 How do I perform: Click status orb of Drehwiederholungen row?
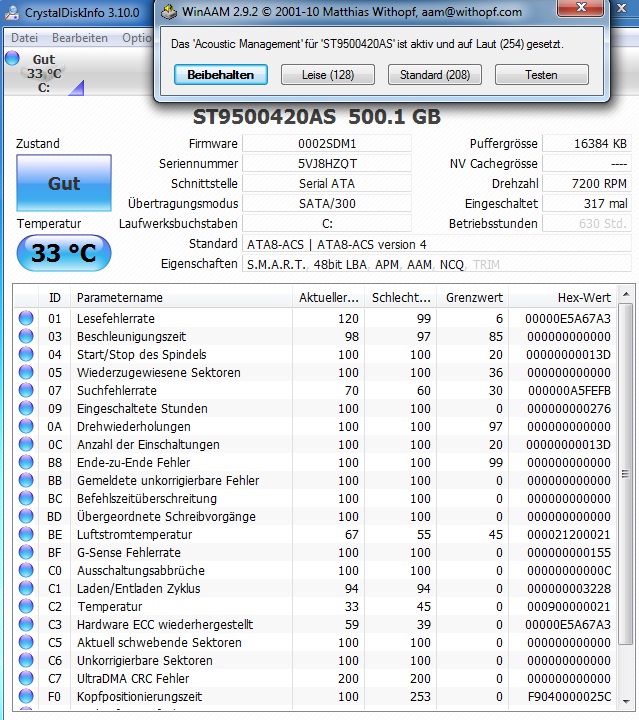point(26,426)
